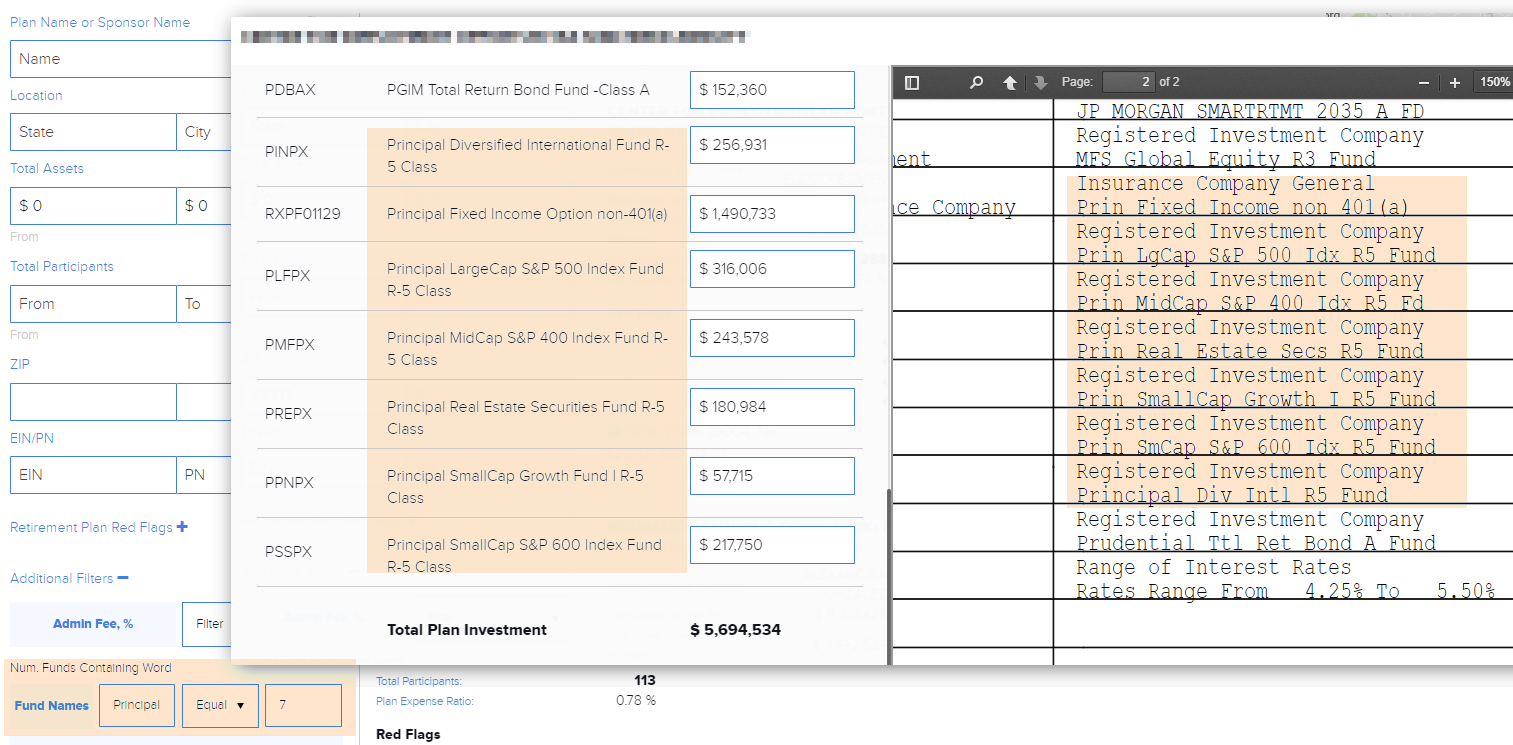Screen dimensions: 1513x745
Task: Zoom in the PDF with plus
Action: click(x=1455, y=82)
